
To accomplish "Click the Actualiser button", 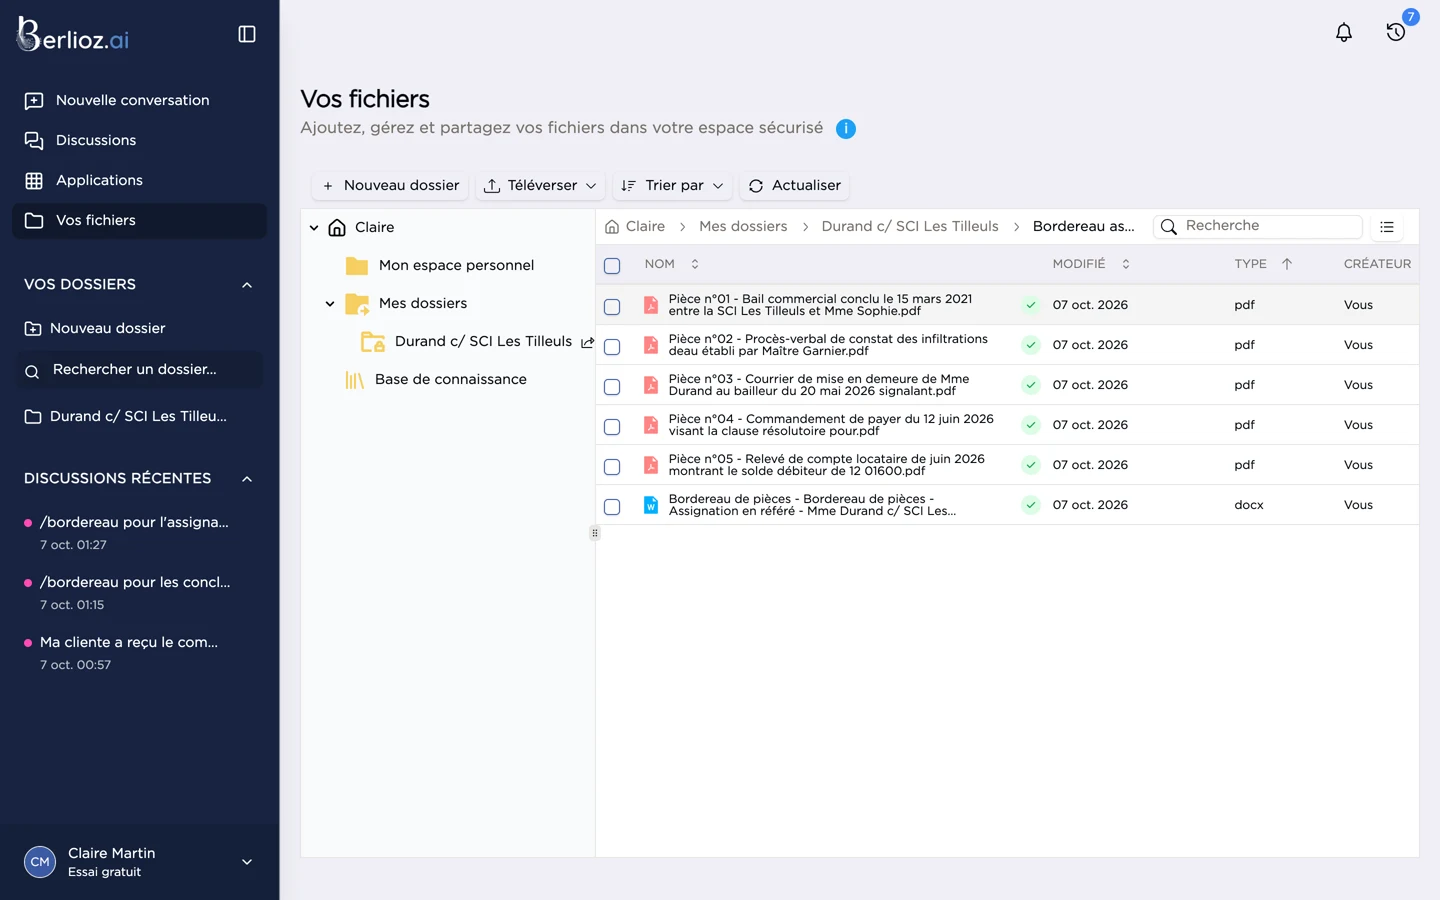I will pos(795,186).
